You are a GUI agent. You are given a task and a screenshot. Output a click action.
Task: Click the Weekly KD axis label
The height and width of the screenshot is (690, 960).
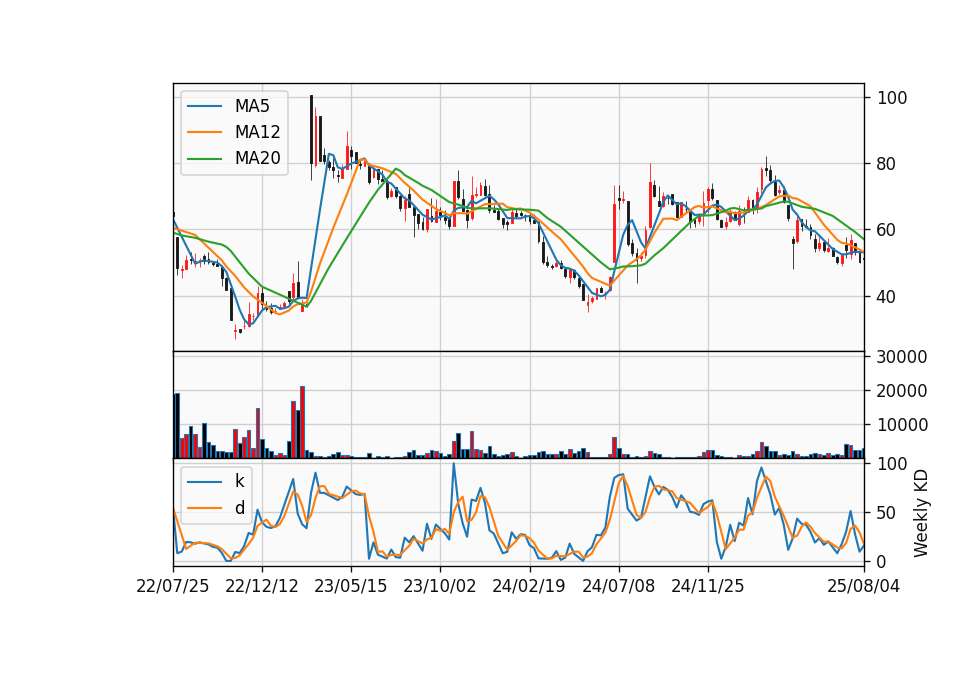pos(921,513)
